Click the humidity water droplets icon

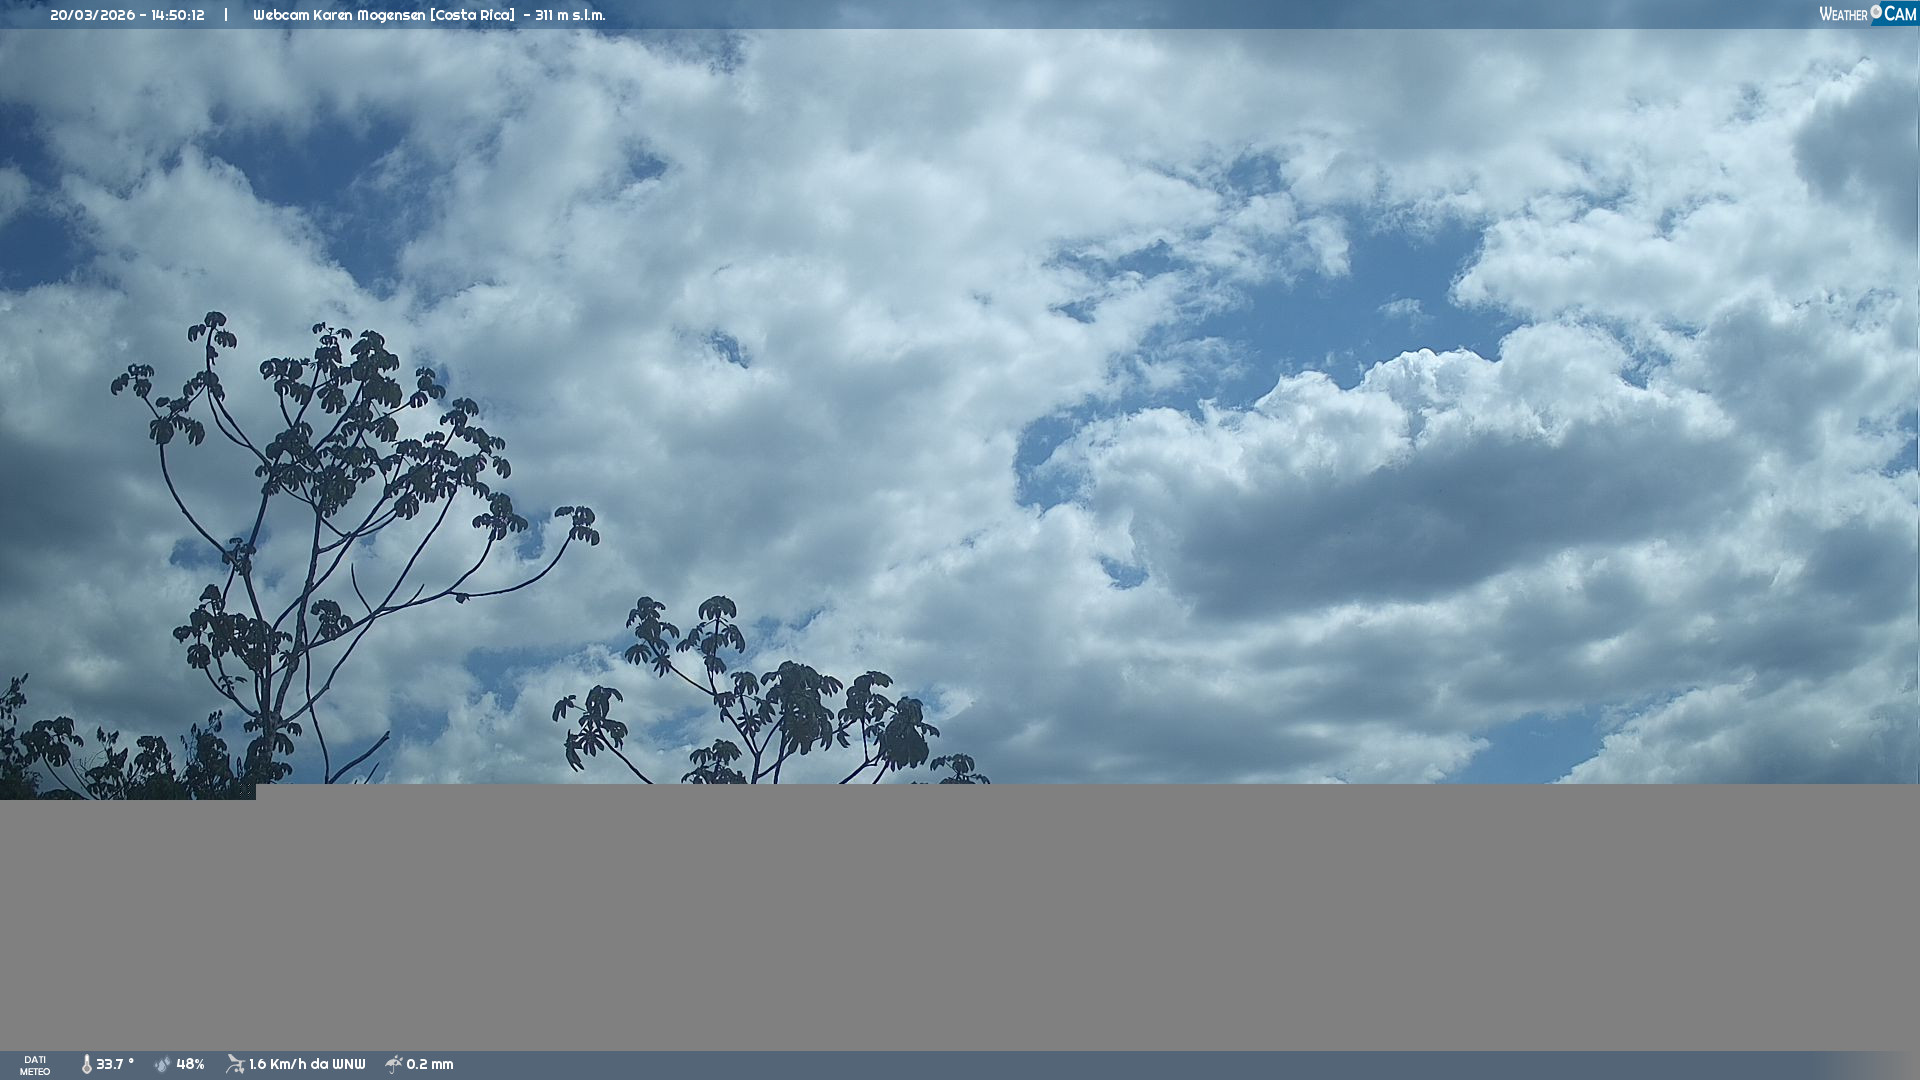163,1065
